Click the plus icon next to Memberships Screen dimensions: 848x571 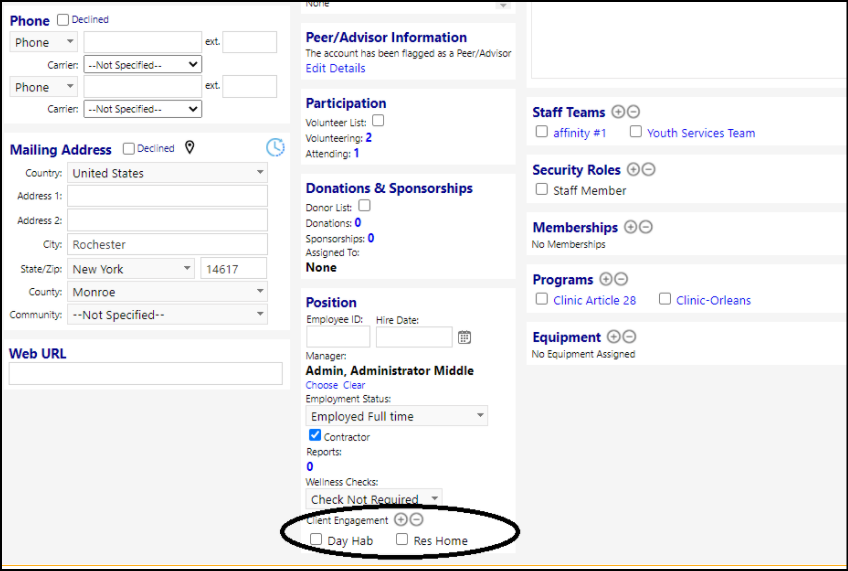pos(631,227)
